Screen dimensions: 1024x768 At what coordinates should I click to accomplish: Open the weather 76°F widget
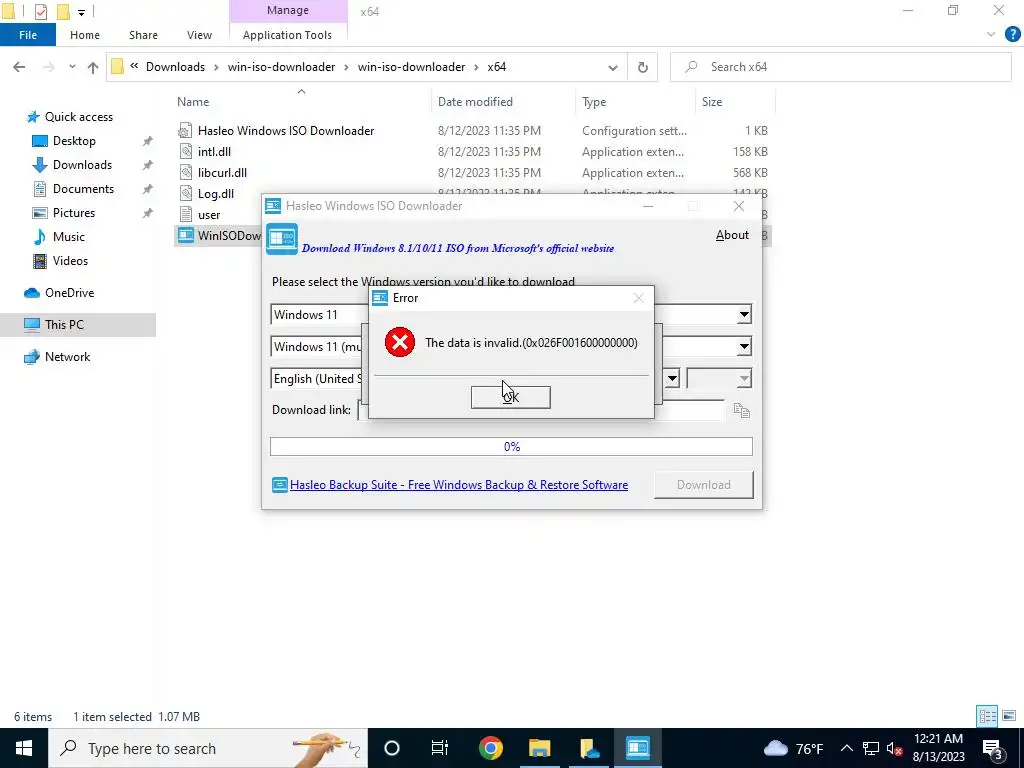(x=794, y=748)
